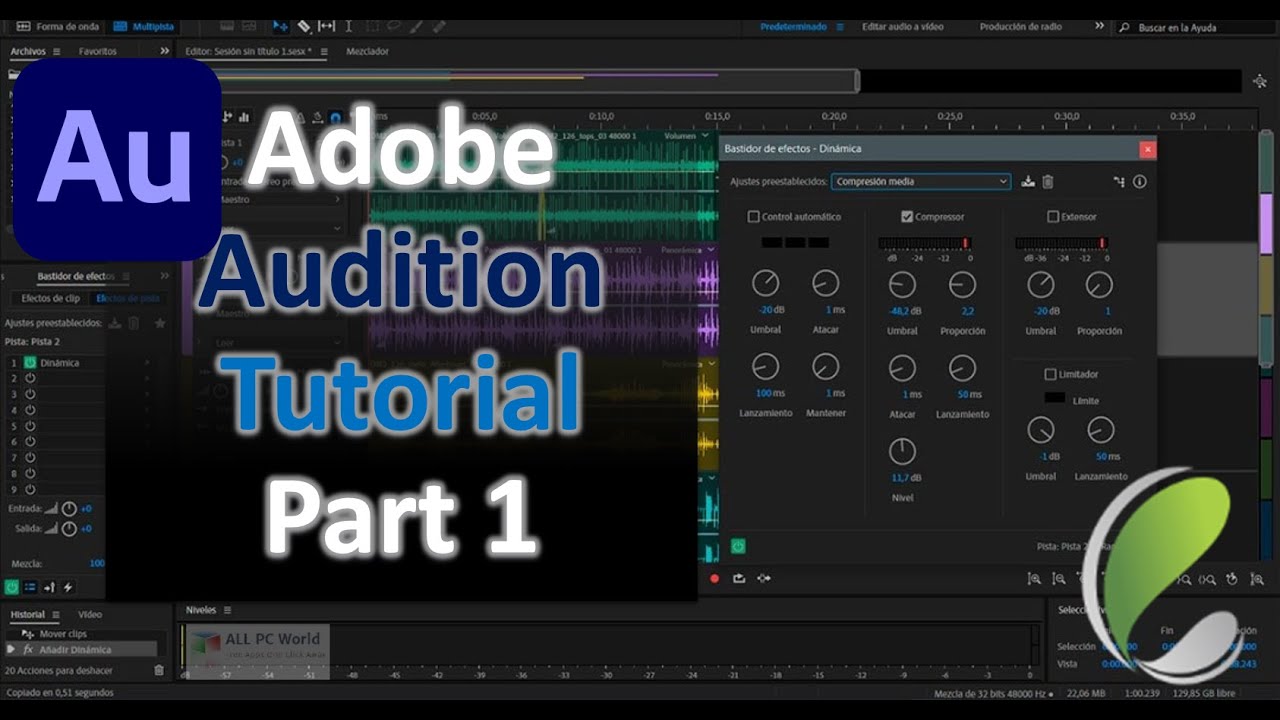This screenshot has height=720, width=1280.
Task: Click the lightning Apply icon in effects rack
Action: (x=68, y=587)
